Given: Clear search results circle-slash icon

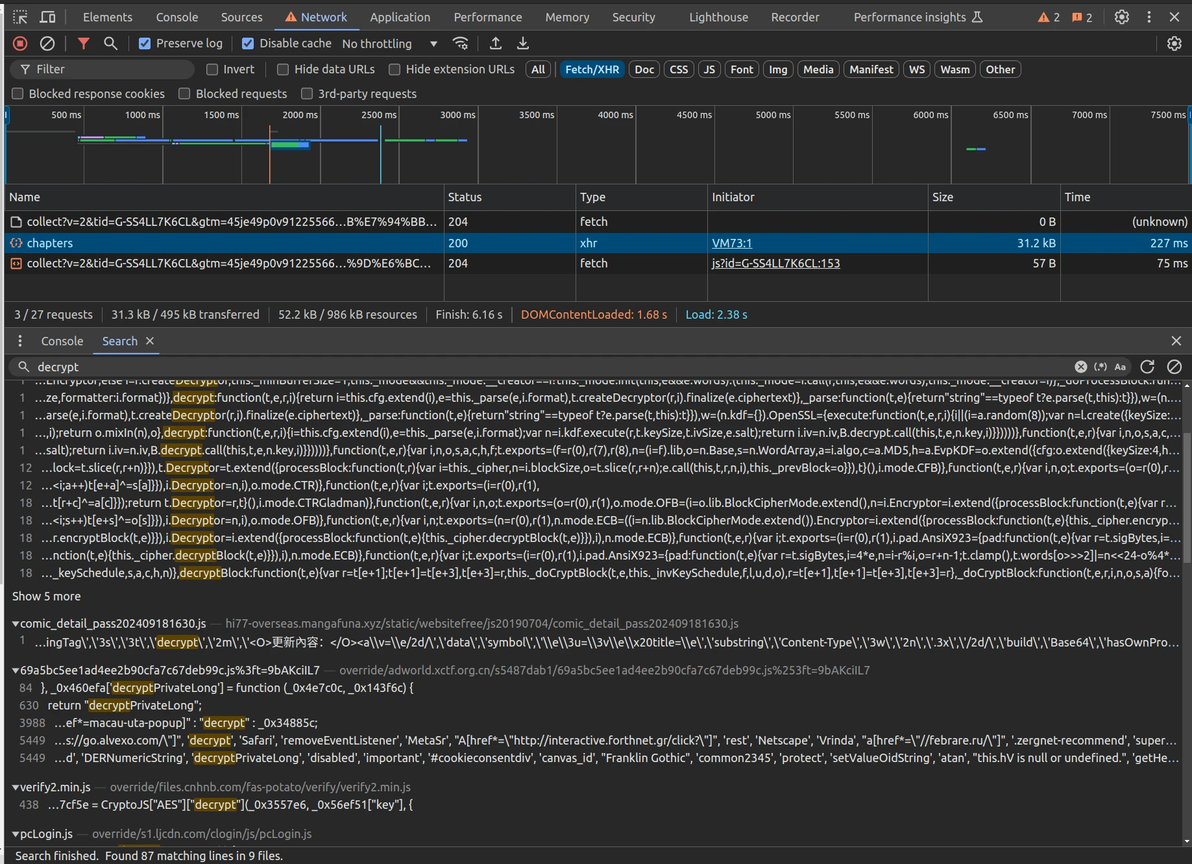Looking at the screenshot, I should tap(1174, 366).
